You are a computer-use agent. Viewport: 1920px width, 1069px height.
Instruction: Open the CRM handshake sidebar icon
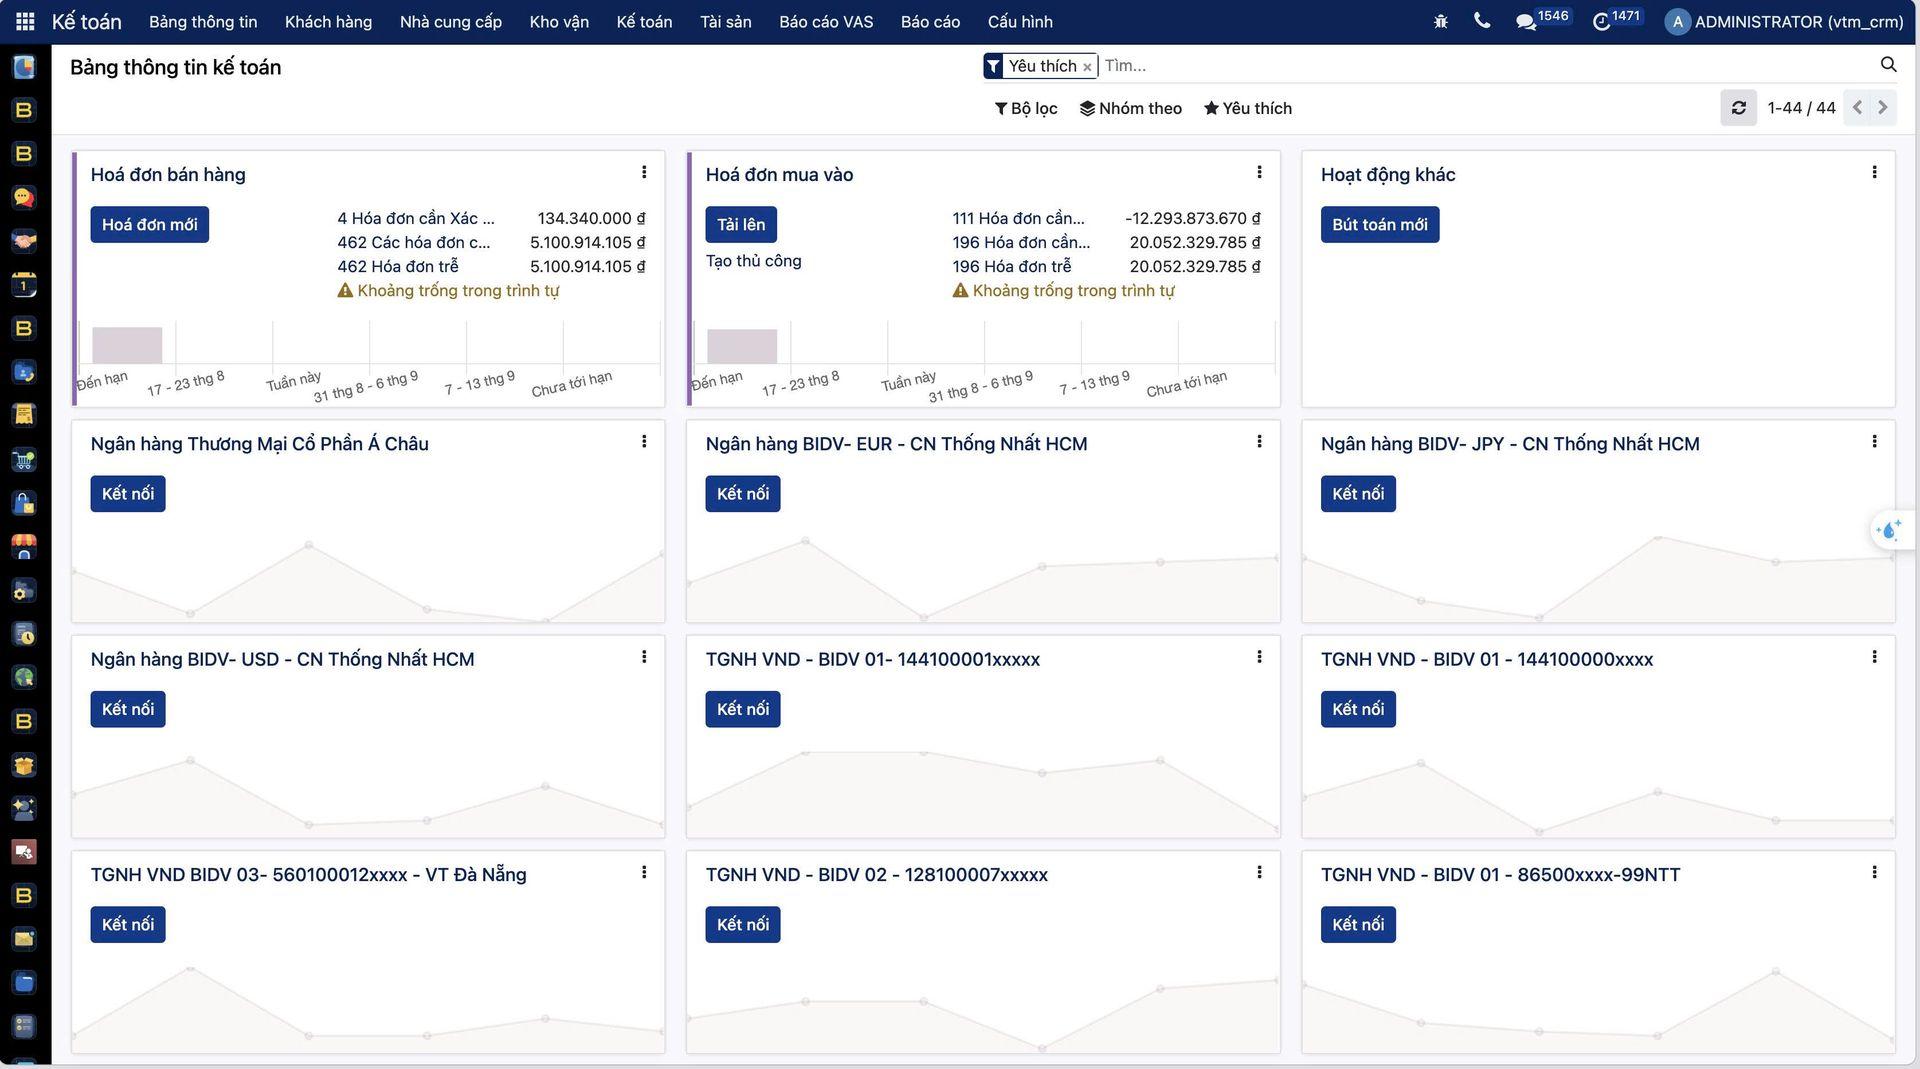(x=24, y=241)
